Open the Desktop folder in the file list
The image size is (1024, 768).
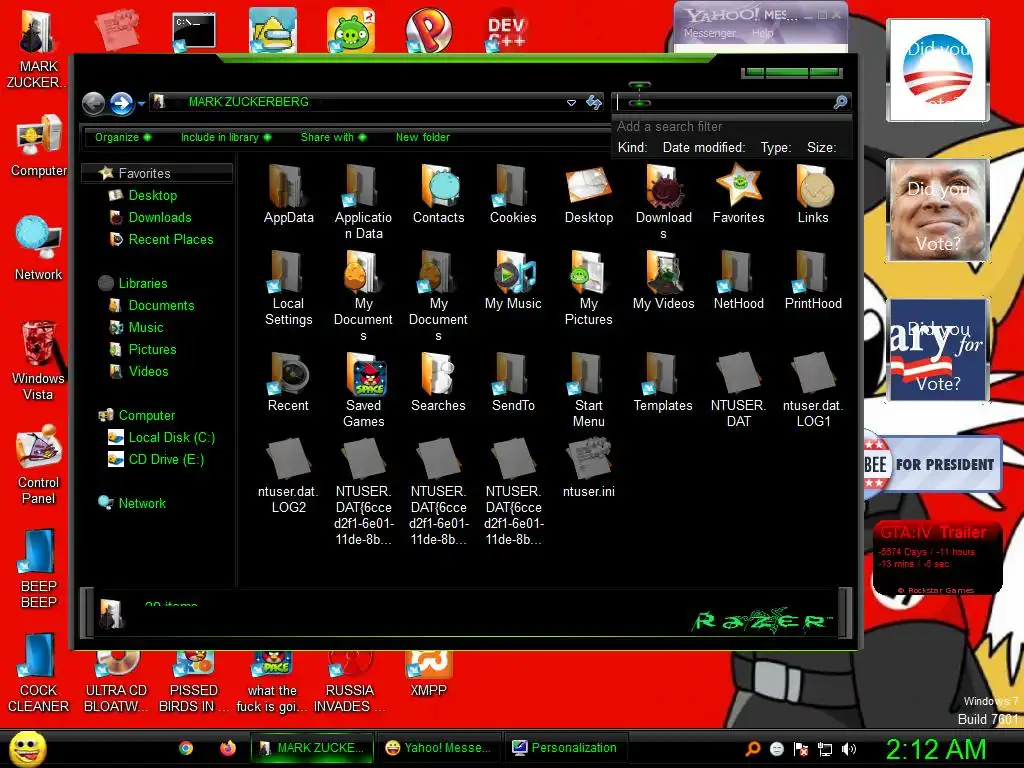588,194
